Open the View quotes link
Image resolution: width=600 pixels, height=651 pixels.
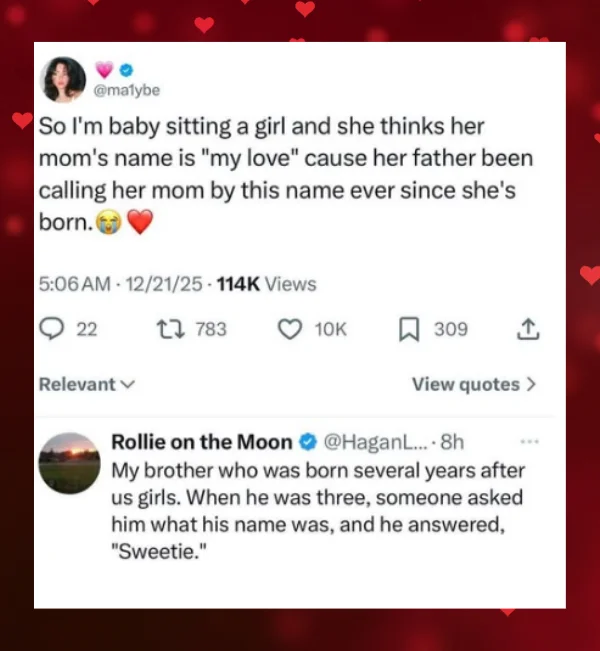474,384
